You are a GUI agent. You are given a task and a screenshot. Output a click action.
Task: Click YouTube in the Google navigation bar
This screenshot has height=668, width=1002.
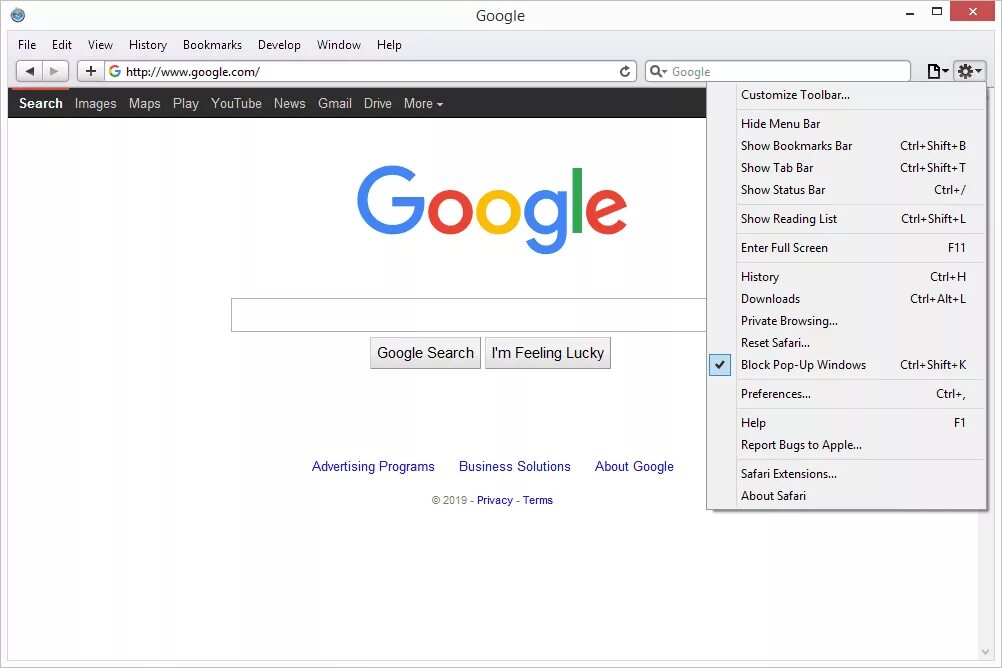coord(236,104)
